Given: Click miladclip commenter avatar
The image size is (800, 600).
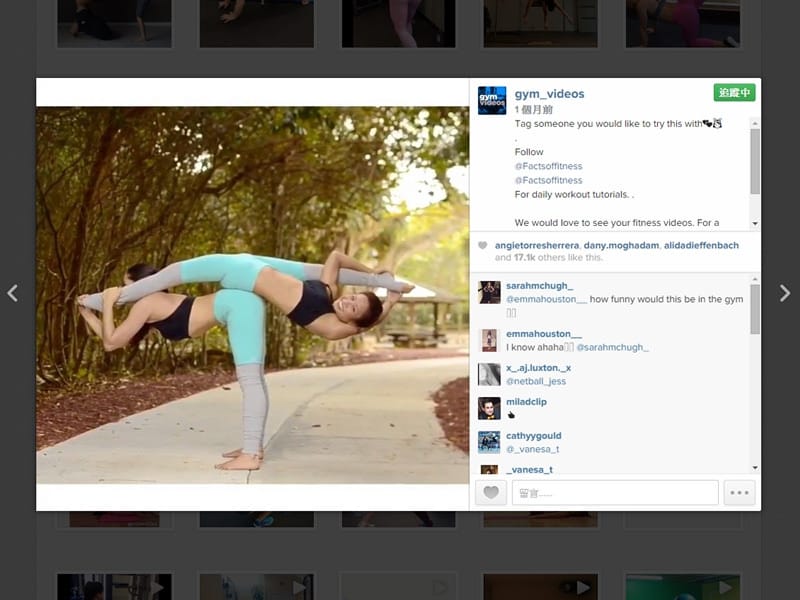Looking at the screenshot, I should (x=489, y=408).
